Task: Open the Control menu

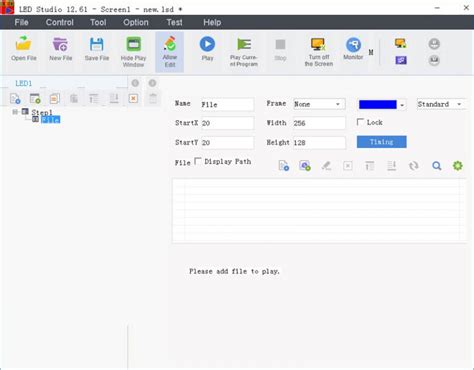Action: coord(60,22)
